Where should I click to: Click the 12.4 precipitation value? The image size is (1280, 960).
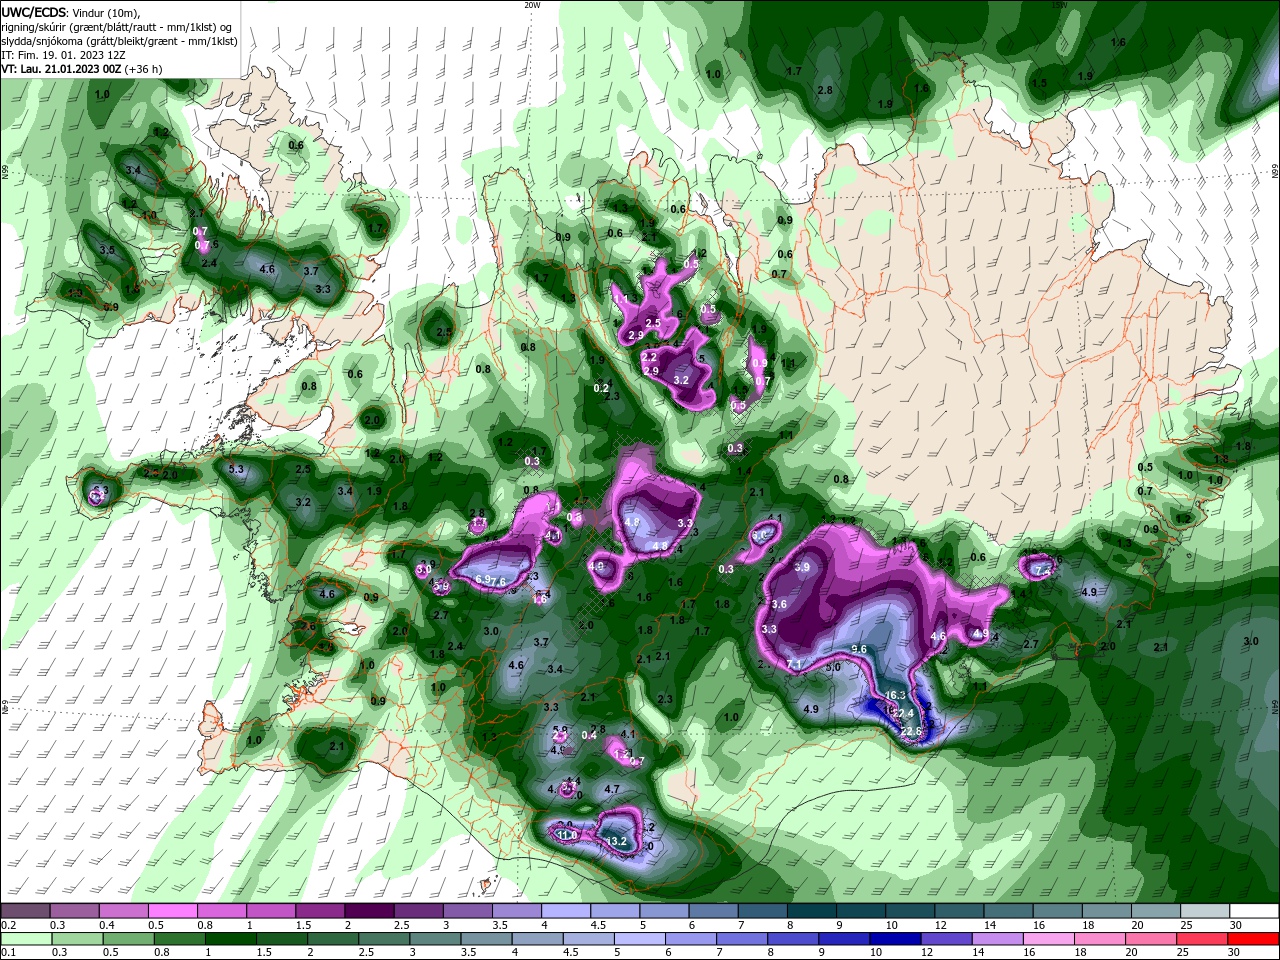(x=903, y=713)
